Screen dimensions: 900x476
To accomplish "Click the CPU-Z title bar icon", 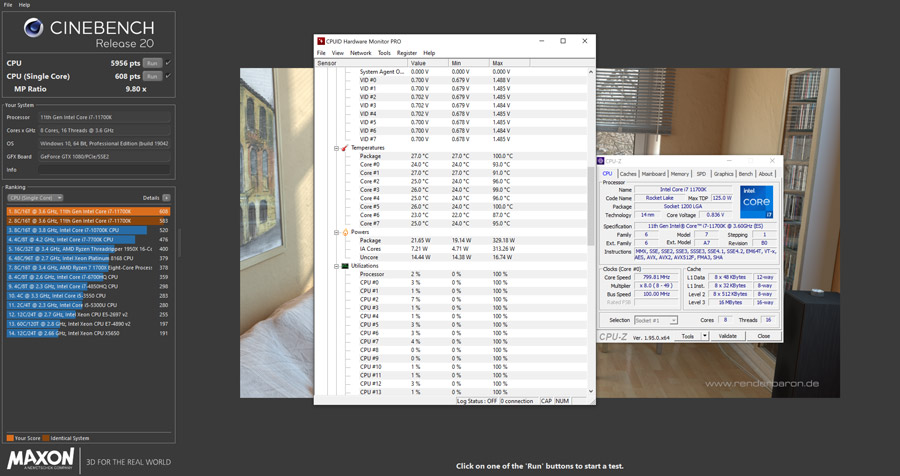I will [x=601, y=161].
